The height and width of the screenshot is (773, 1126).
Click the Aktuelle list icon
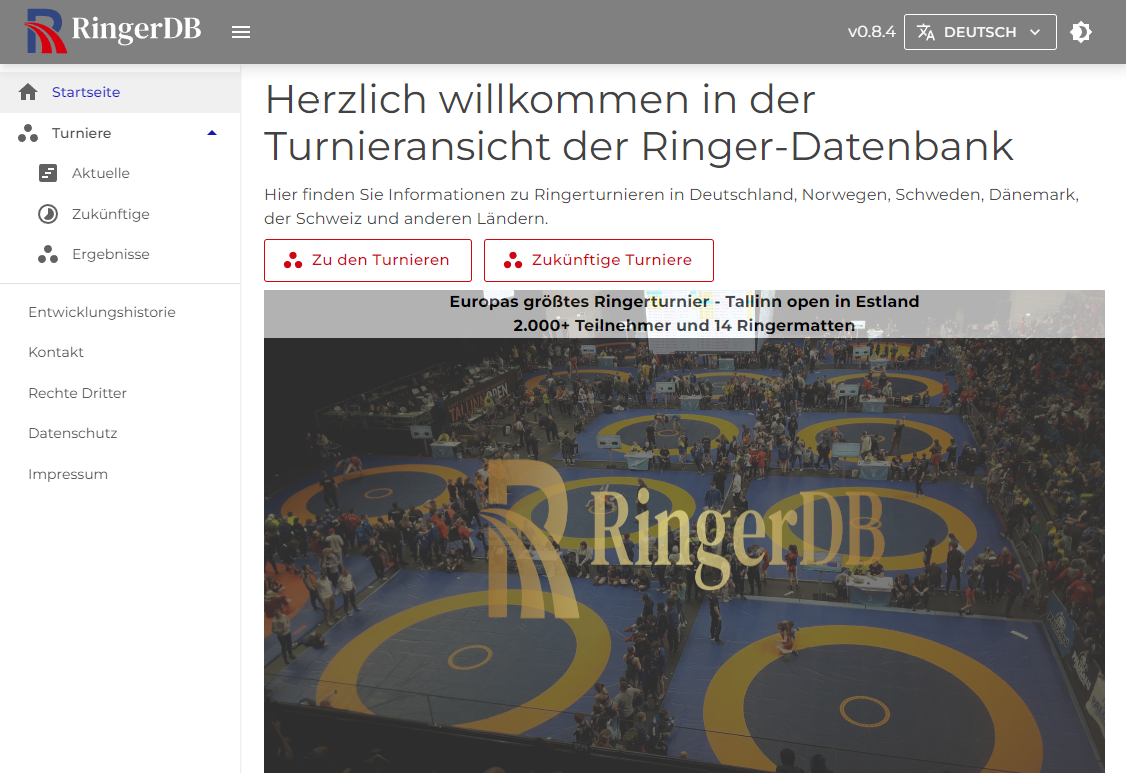click(48, 173)
